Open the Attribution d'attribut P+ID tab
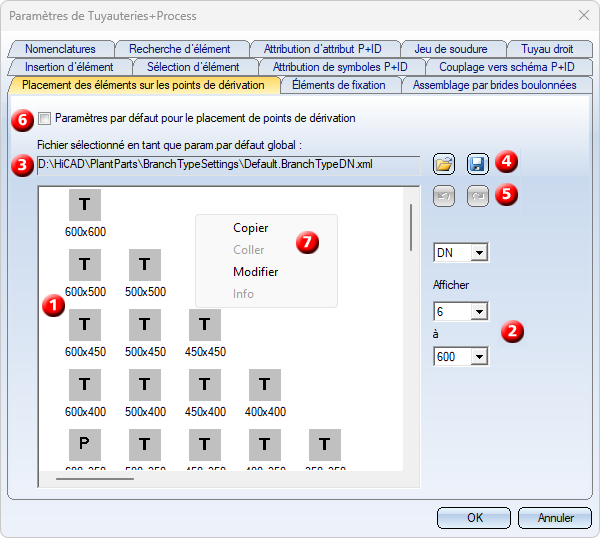This screenshot has height=538, width=600. (x=323, y=49)
